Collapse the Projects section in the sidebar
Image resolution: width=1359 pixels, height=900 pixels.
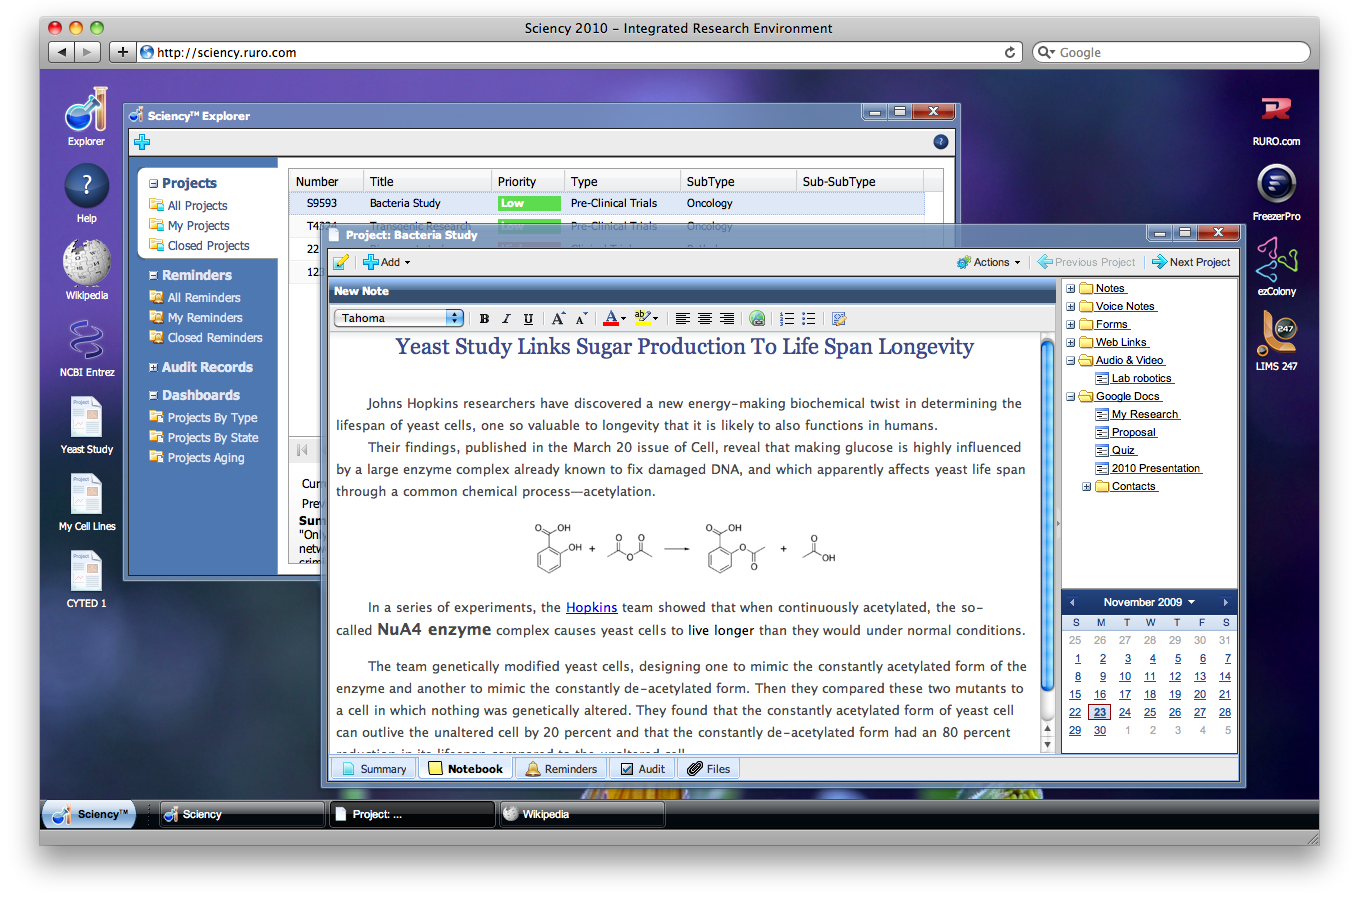[153, 184]
